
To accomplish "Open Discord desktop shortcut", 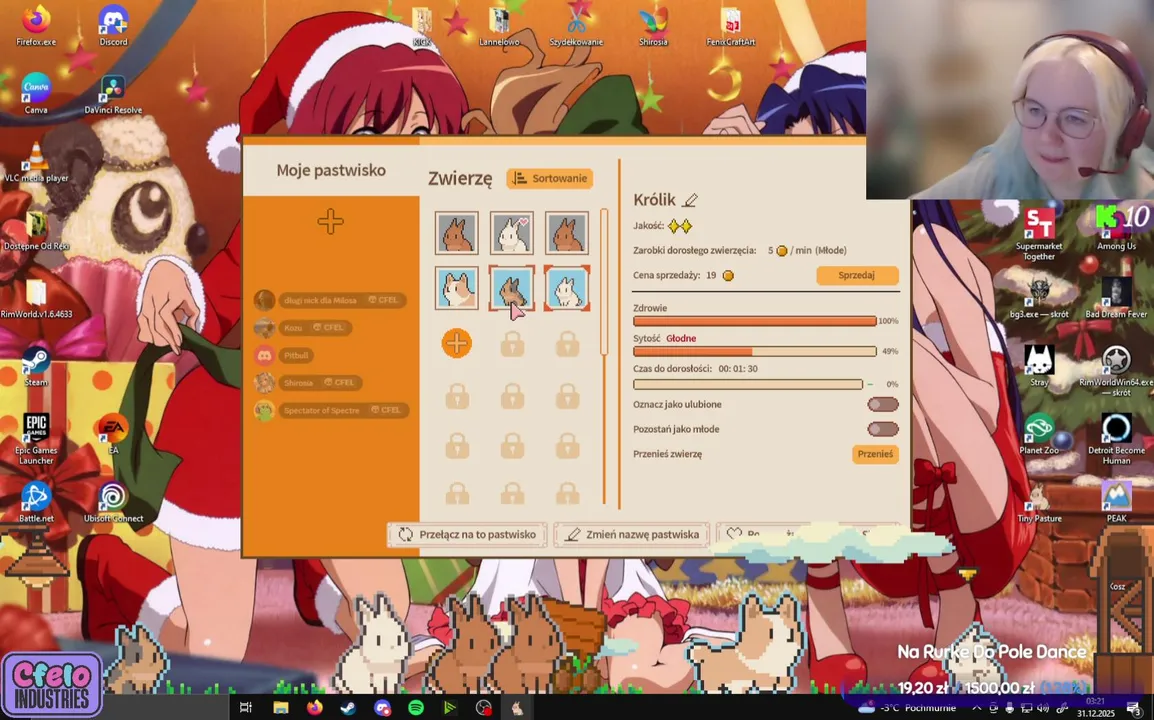I will (113, 26).
